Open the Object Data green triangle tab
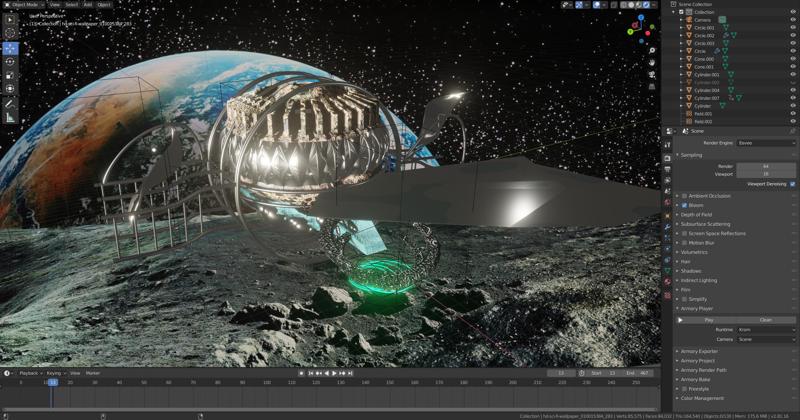 [x=667, y=271]
